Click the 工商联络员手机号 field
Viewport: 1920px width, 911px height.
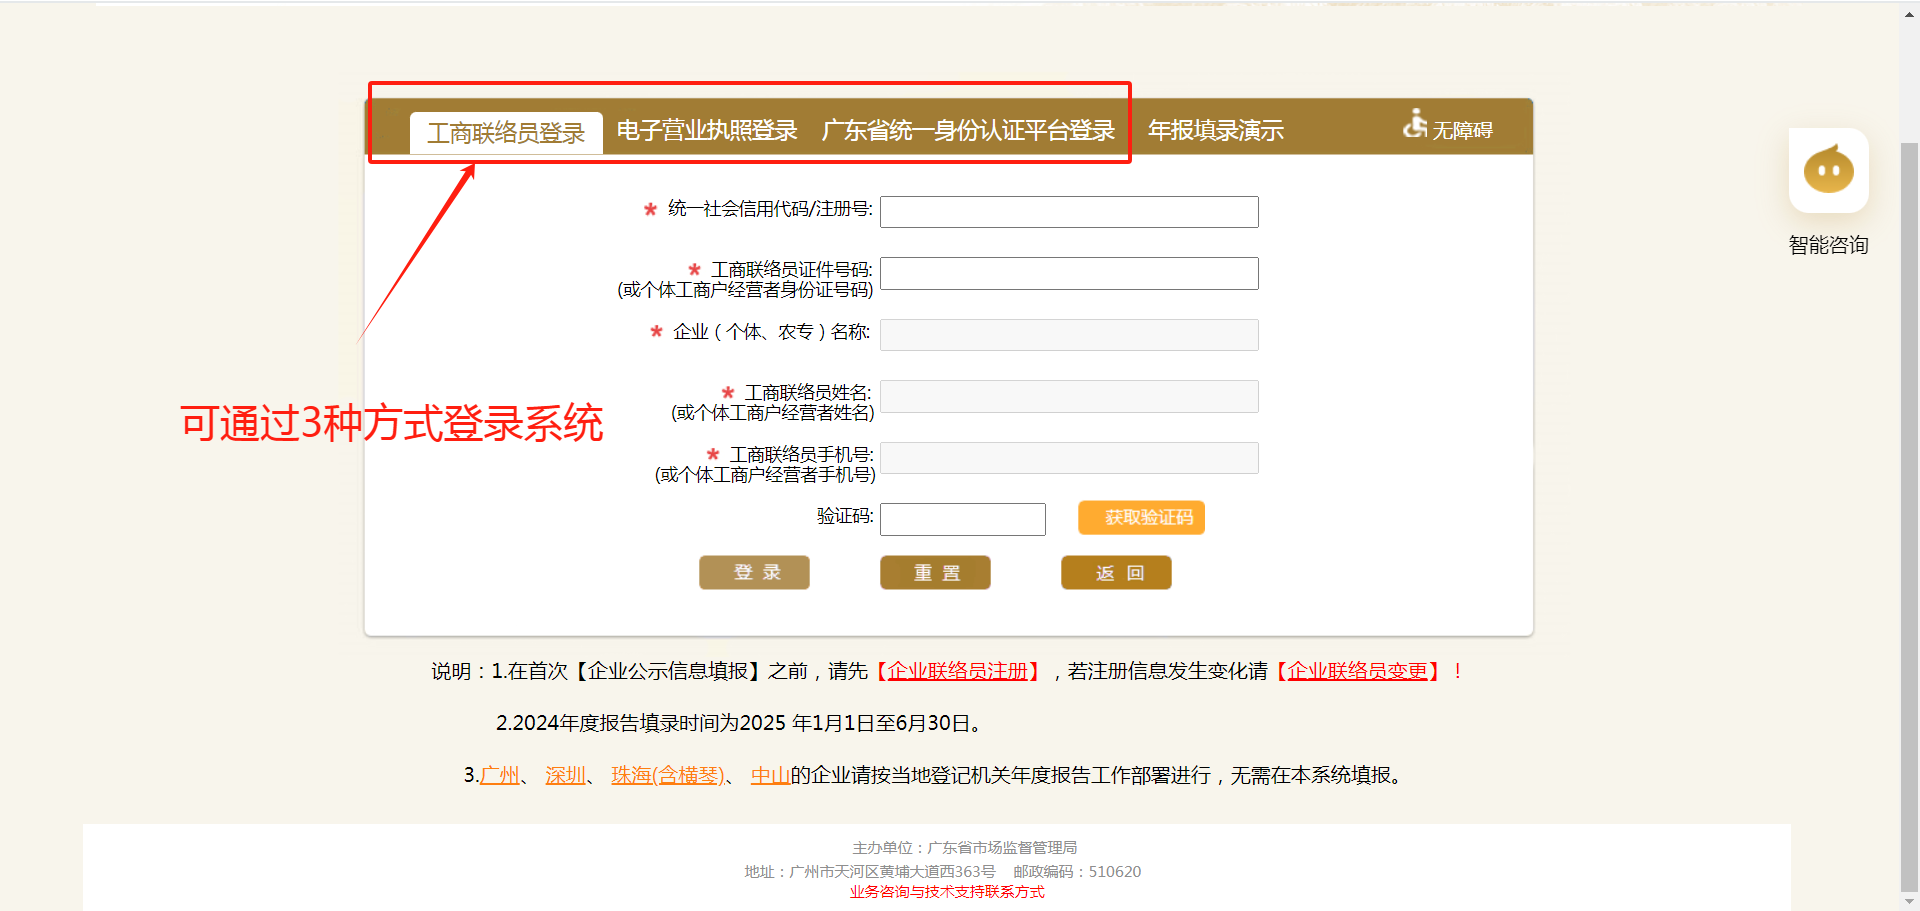tap(1068, 458)
